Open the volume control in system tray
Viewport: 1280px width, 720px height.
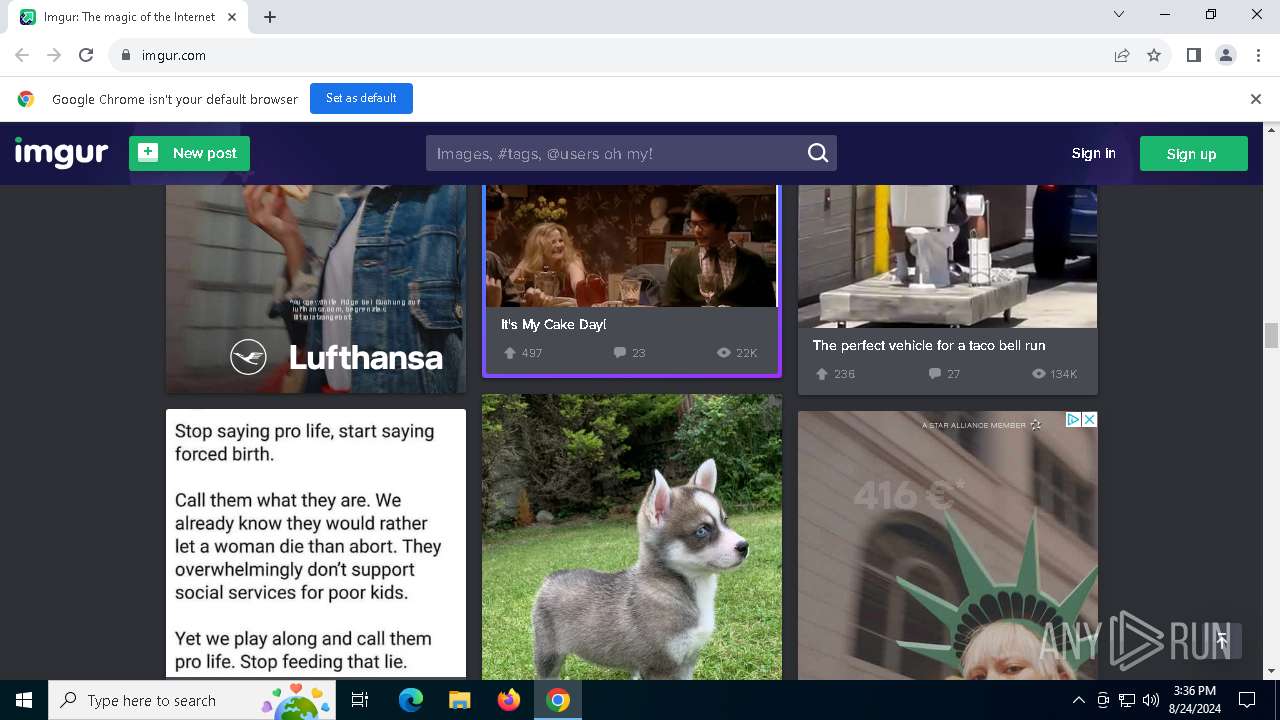pyautogui.click(x=1151, y=700)
